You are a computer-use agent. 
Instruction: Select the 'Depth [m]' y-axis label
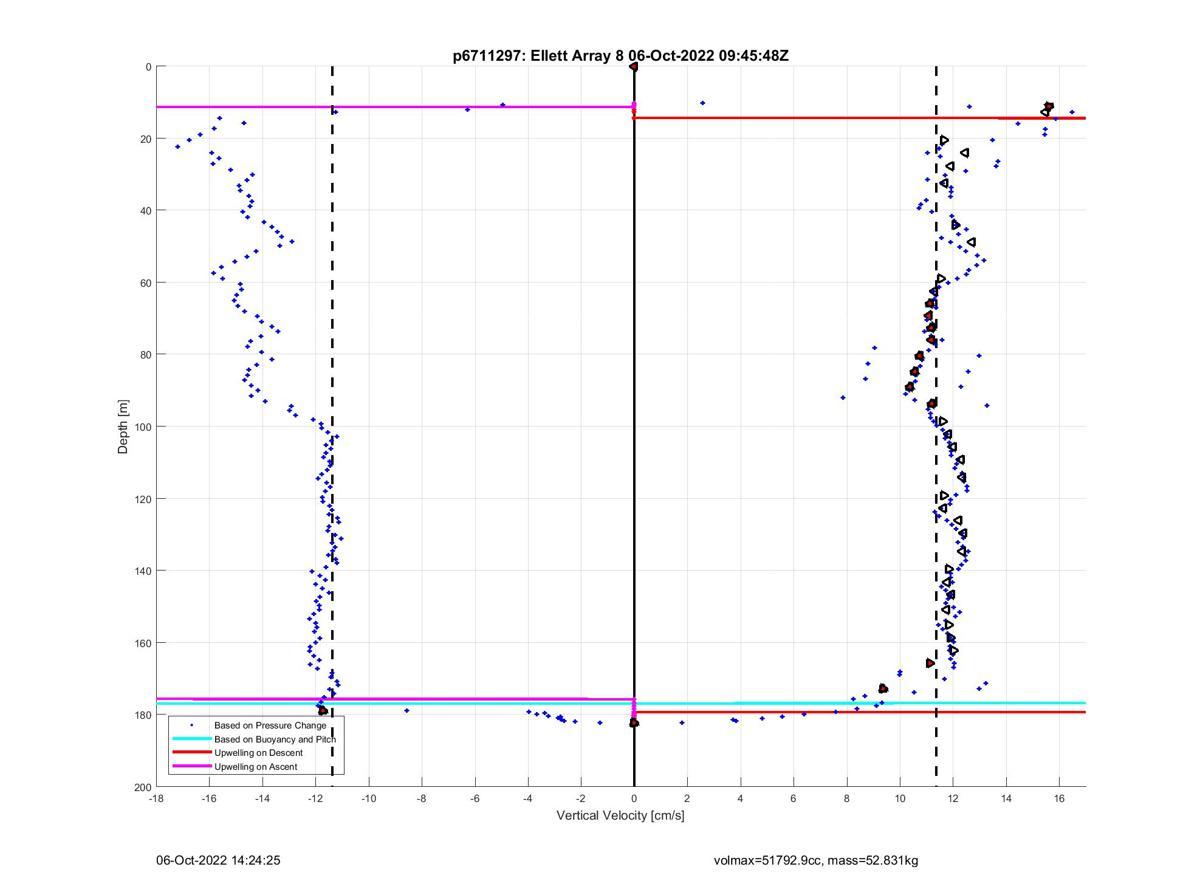(x=124, y=427)
